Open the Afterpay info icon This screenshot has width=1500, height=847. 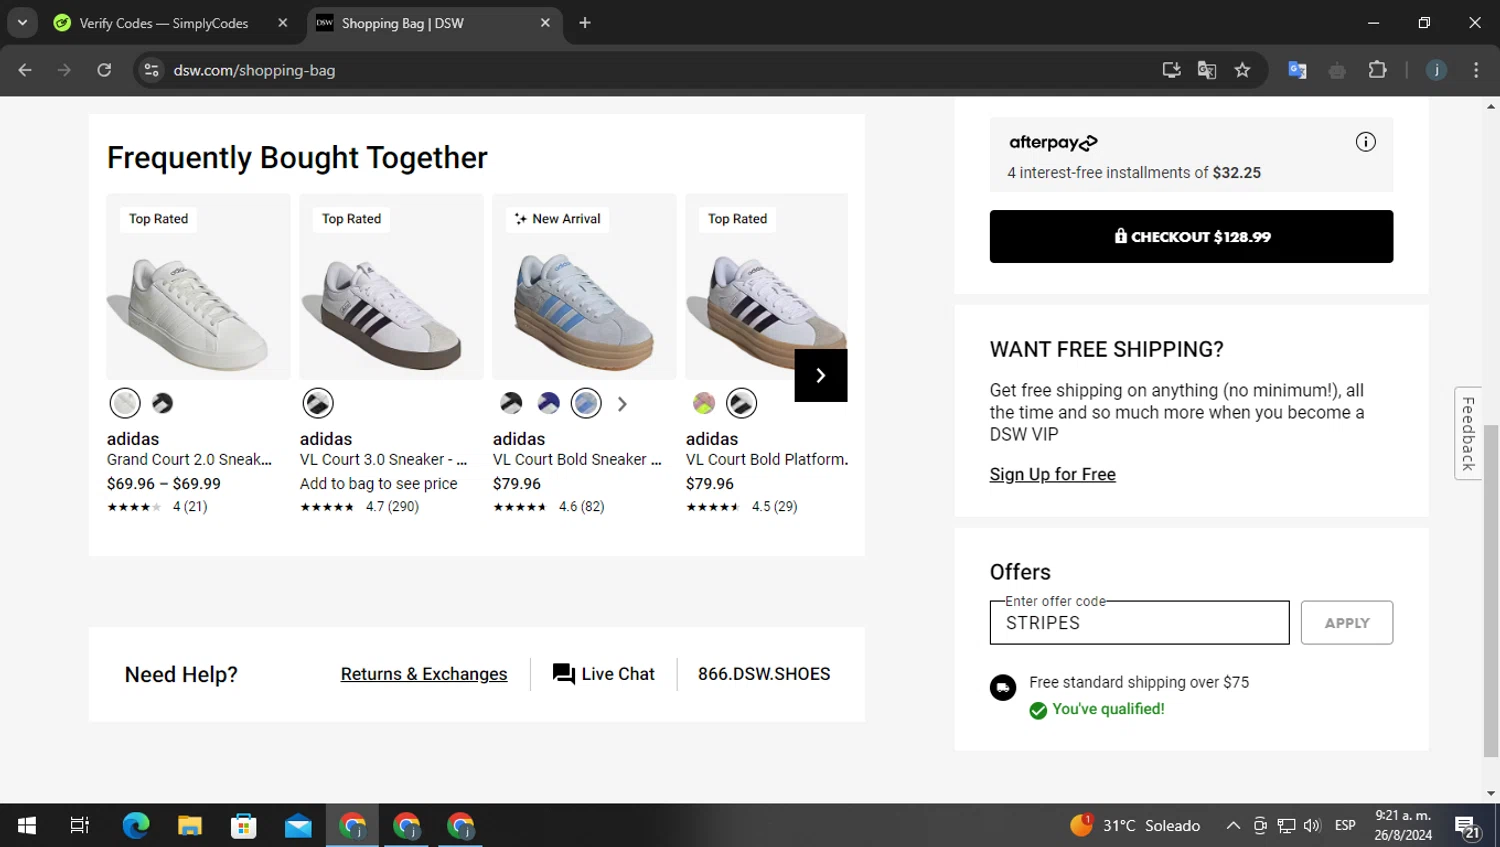(1365, 142)
